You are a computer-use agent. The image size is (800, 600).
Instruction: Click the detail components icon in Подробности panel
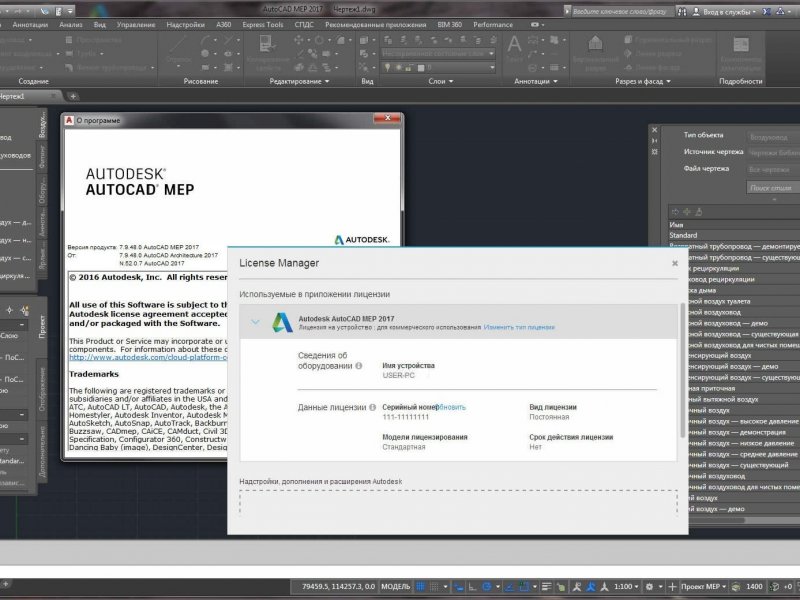pyautogui.click(x=741, y=45)
